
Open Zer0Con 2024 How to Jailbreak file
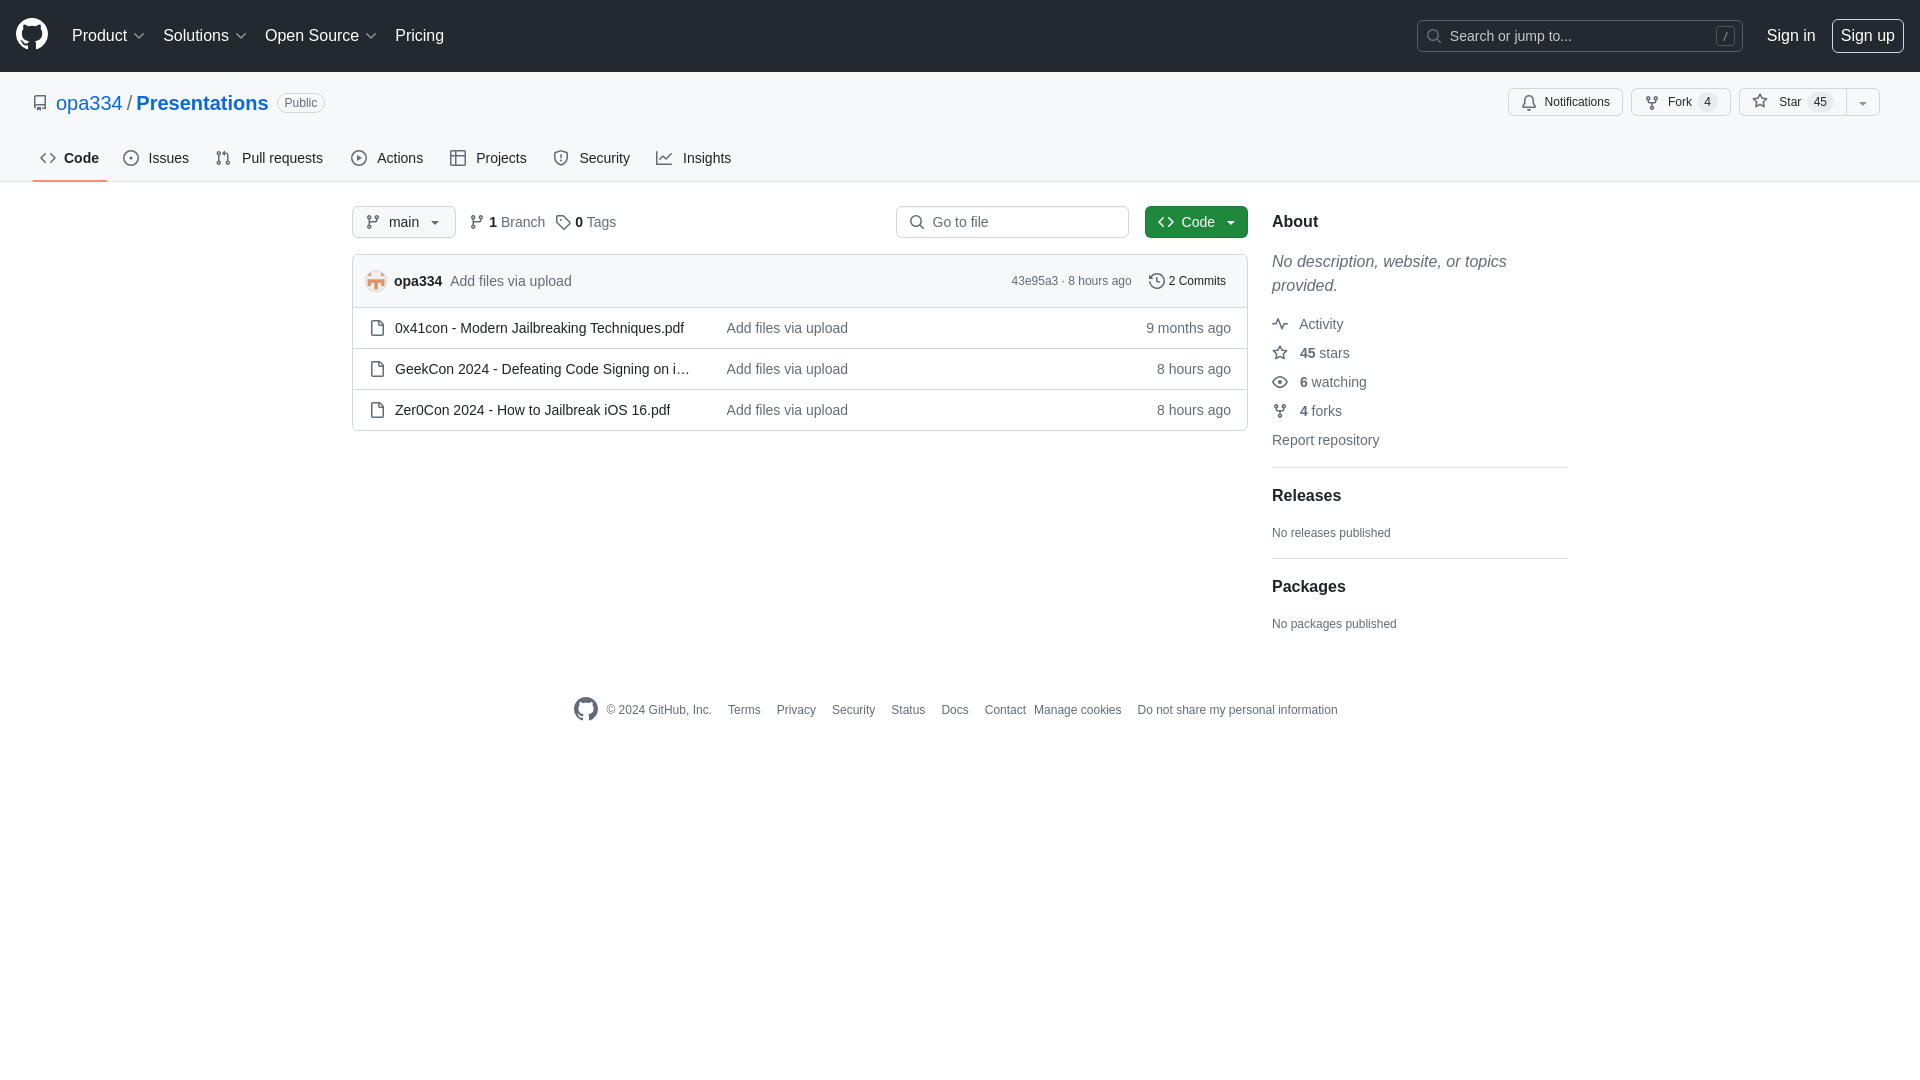[x=532, y=410]
